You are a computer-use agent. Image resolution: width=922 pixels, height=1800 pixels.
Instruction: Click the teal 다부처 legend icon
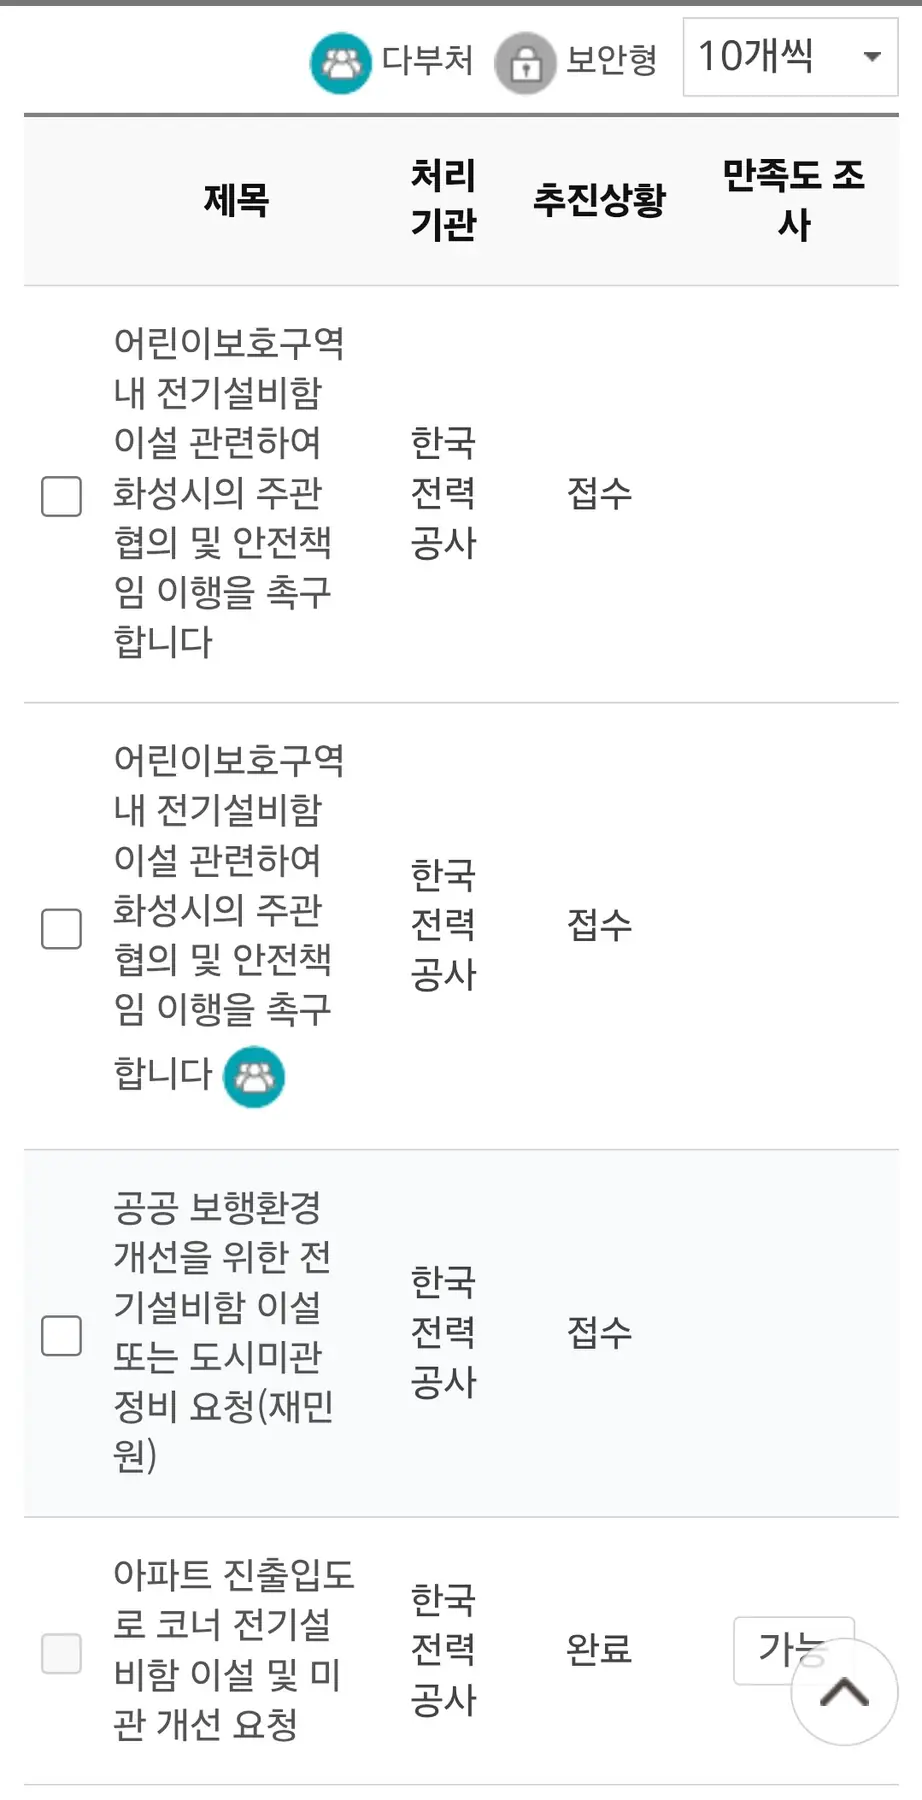[341, 63]
